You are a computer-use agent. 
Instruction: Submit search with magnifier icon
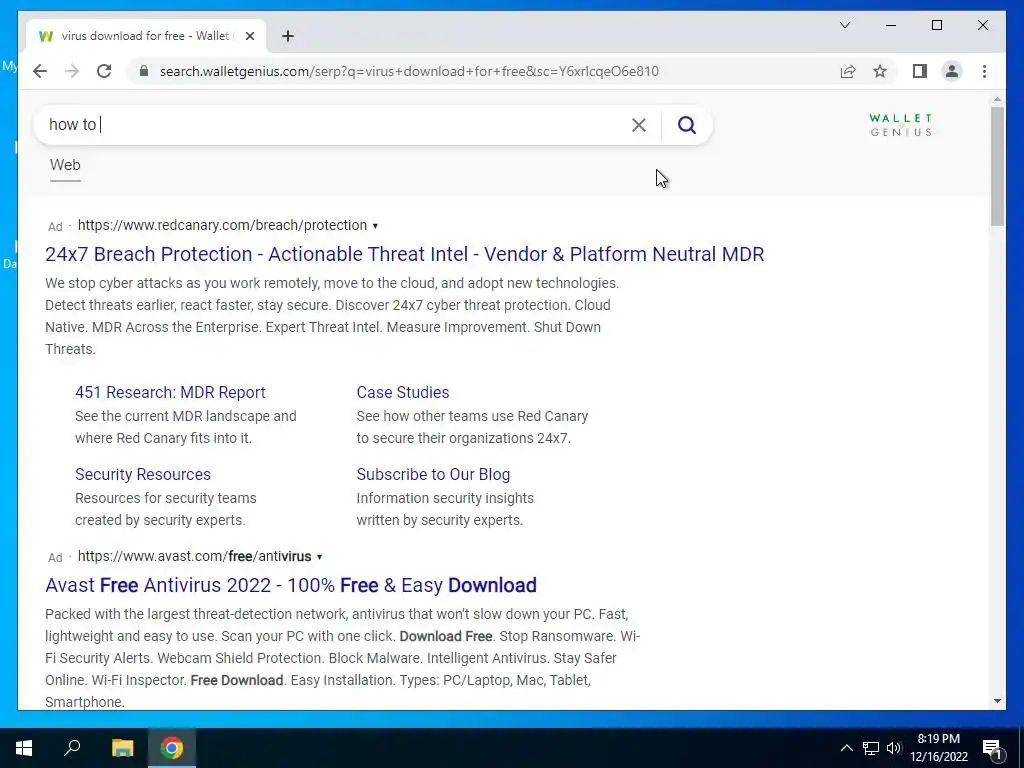tap(686, 125)
